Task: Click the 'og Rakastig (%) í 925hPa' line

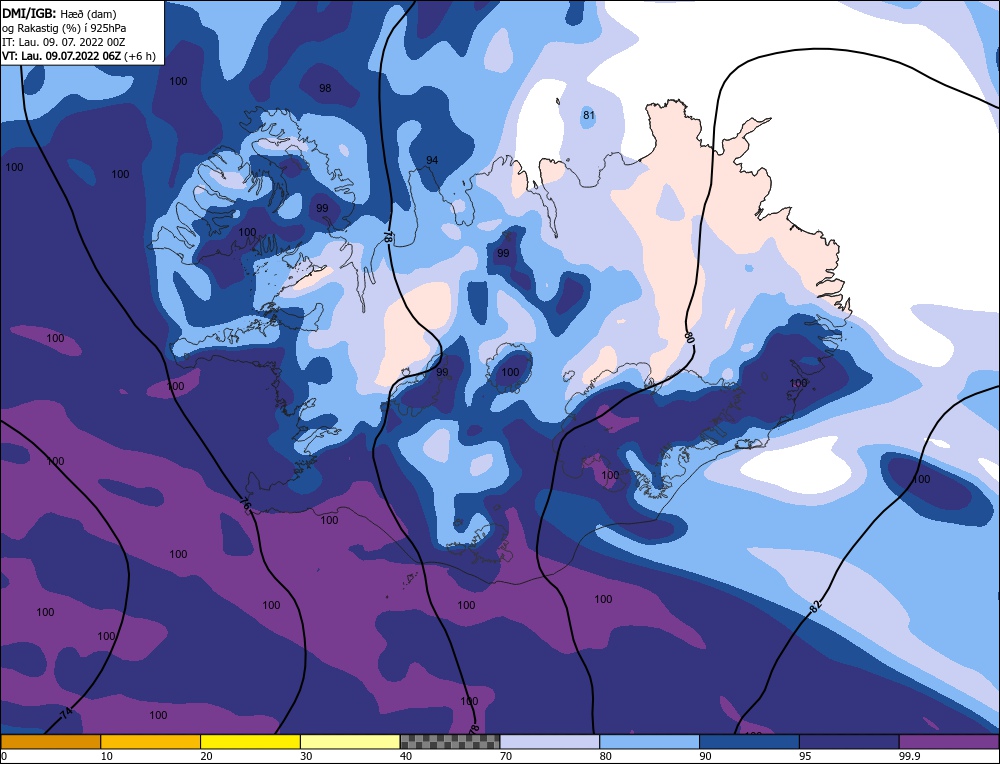Action: pos(64,27)
